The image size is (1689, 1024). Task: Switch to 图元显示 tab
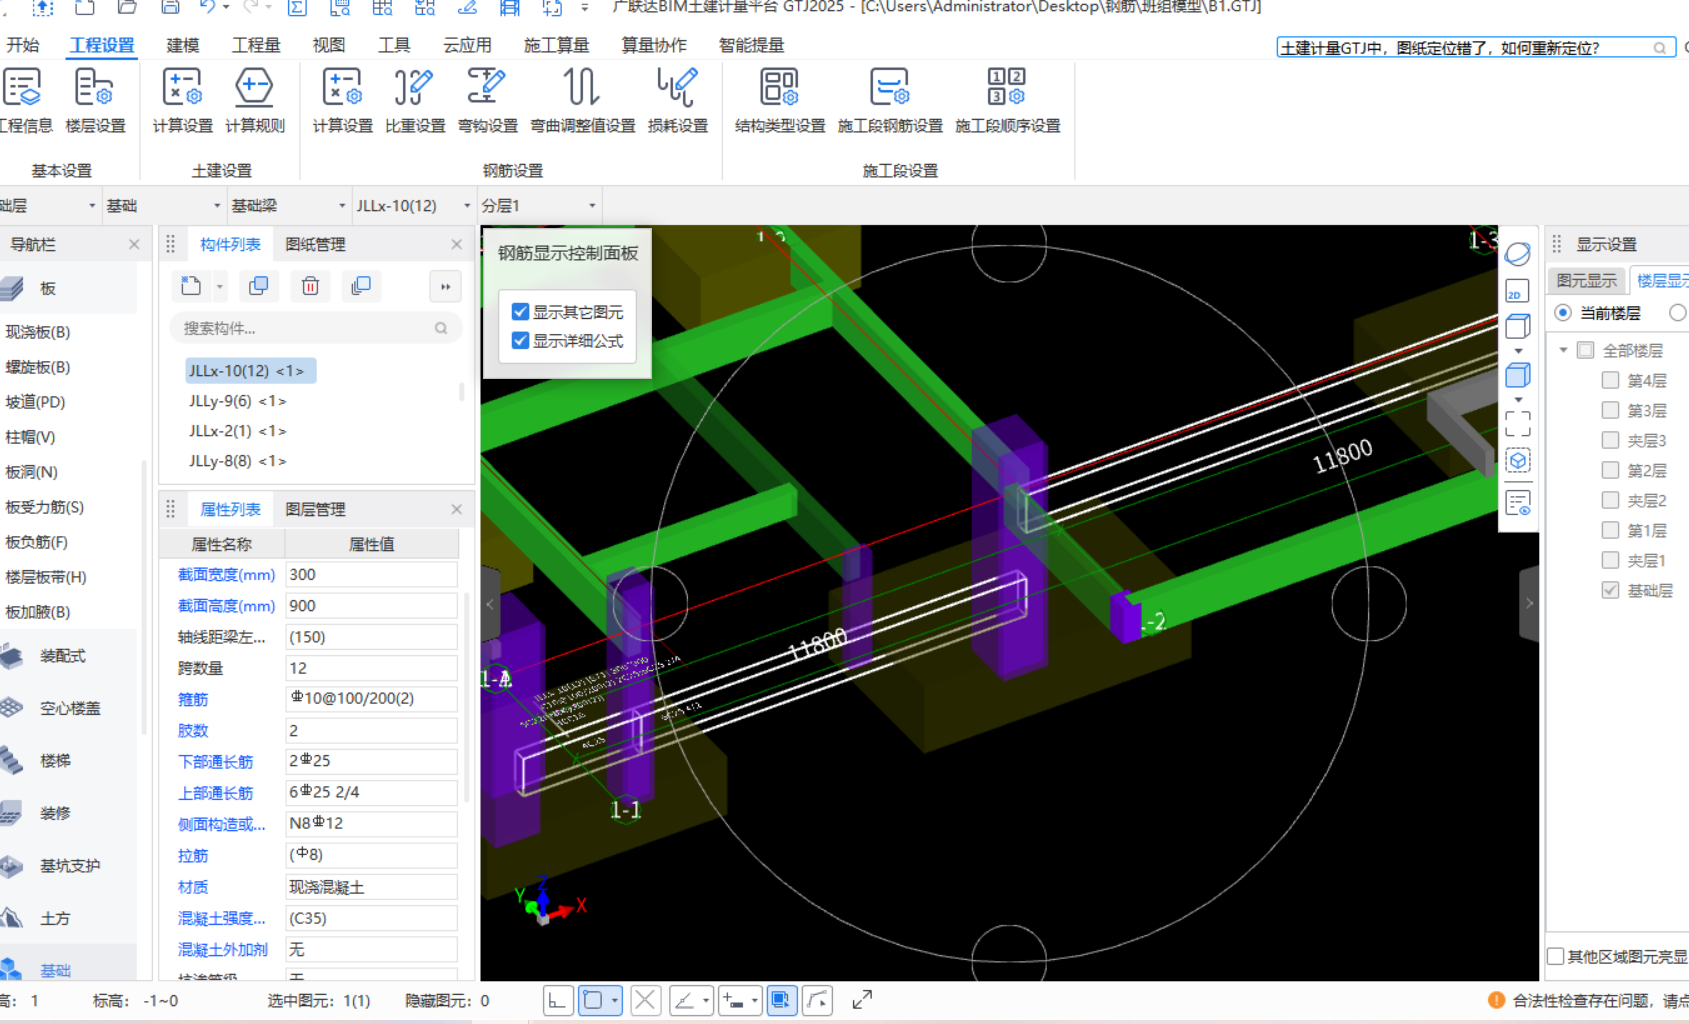[1586, 281]
